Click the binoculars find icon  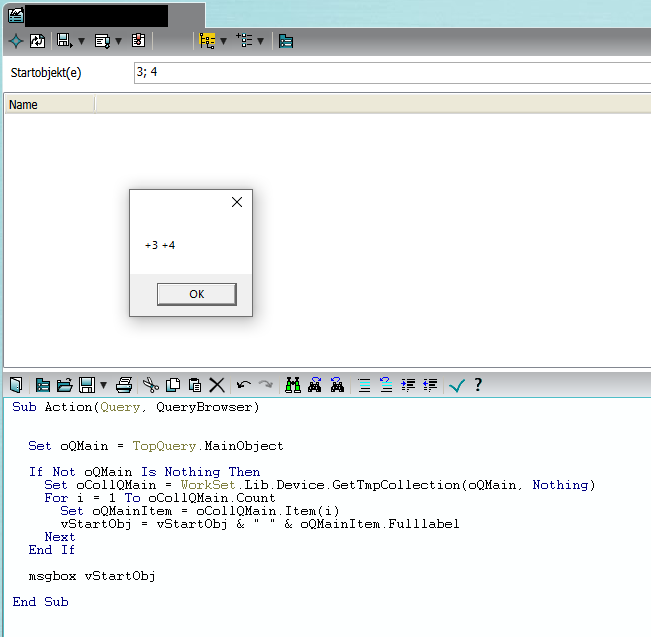(293, 385)
